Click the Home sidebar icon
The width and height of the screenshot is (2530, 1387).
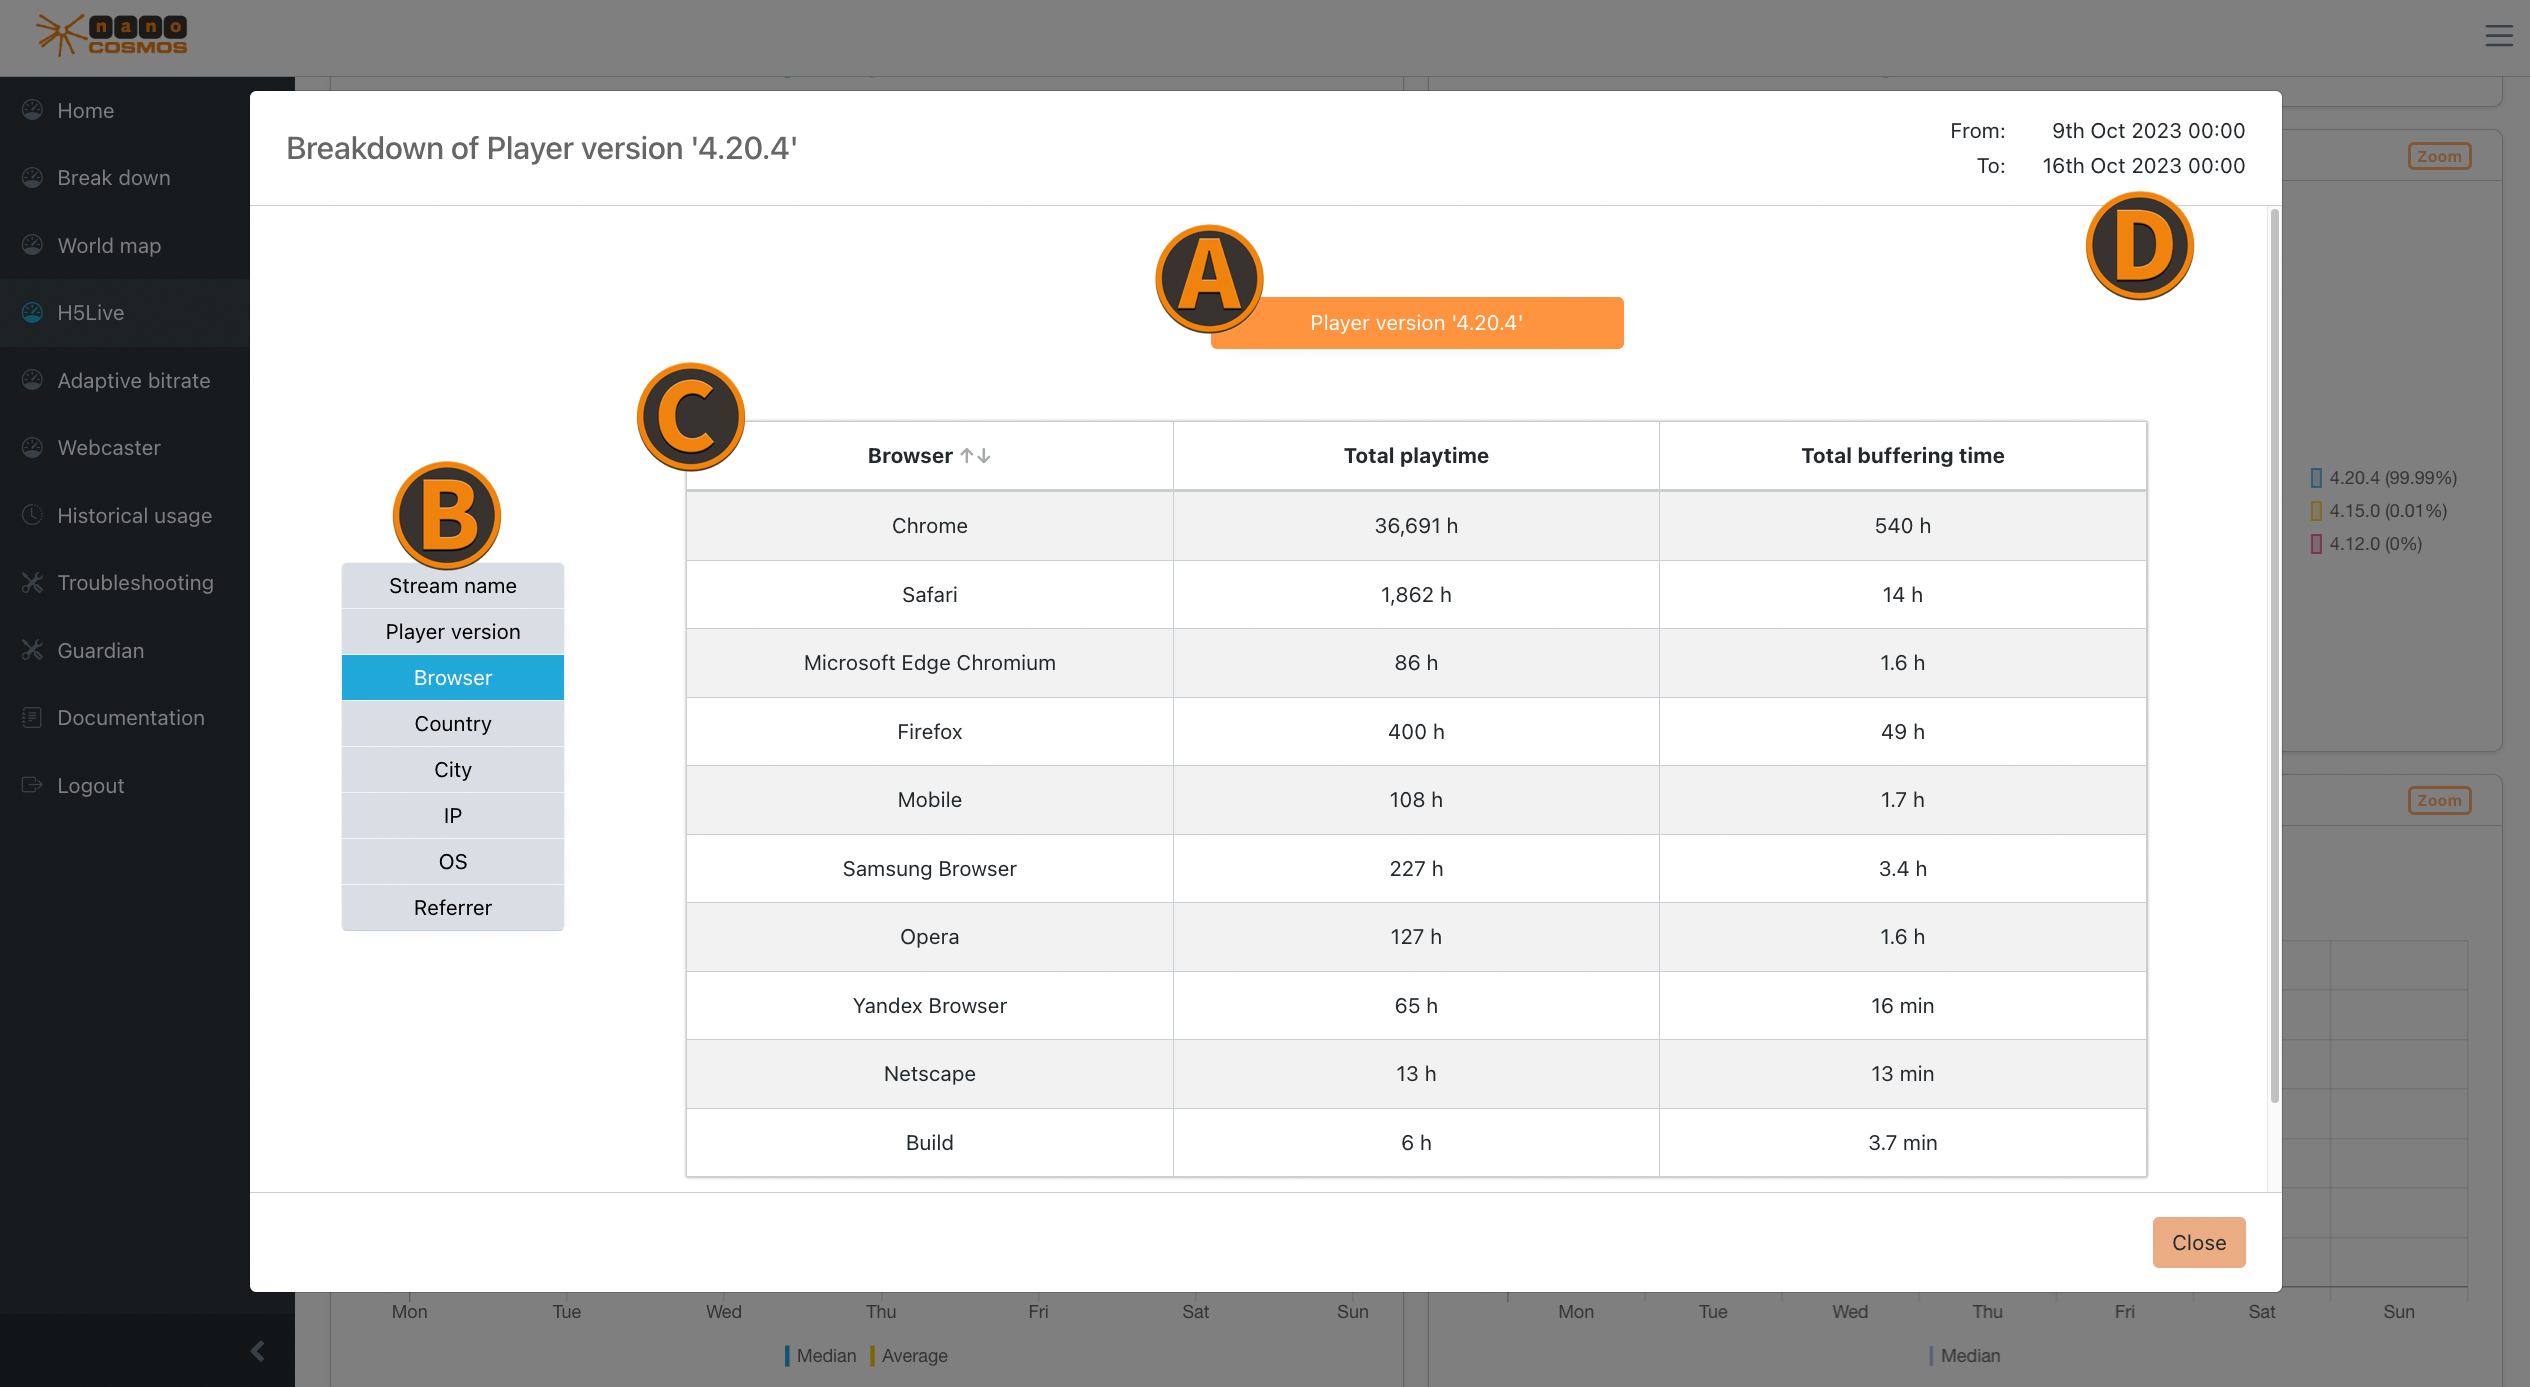pos(32,110)
